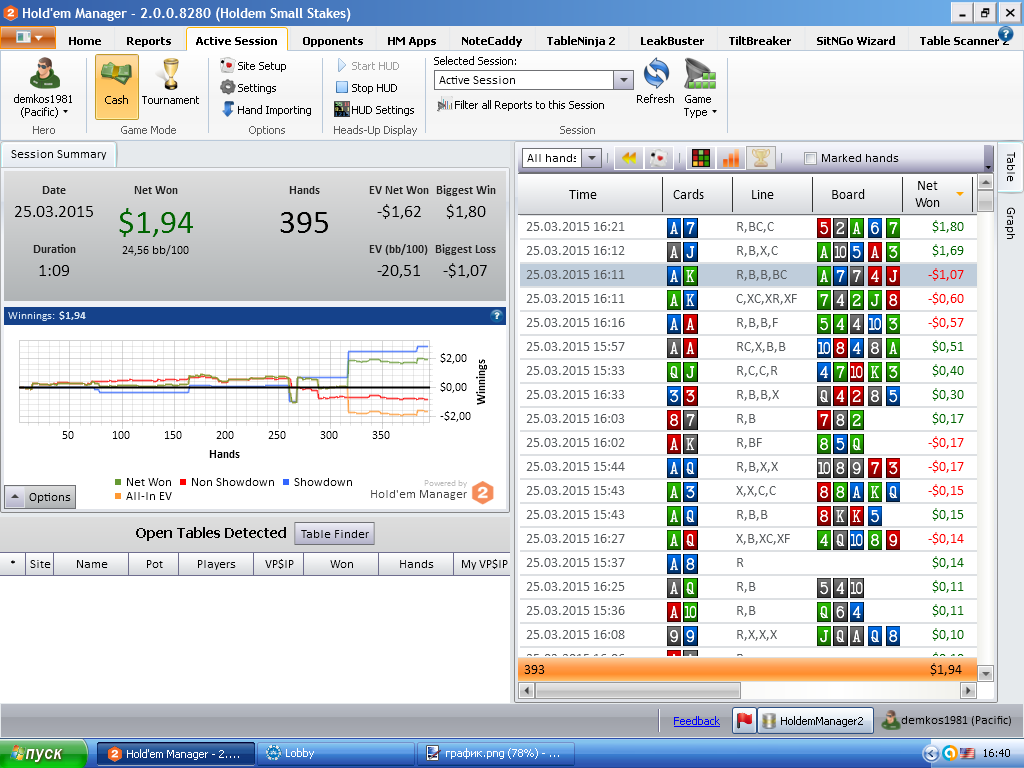Viewport: 1024px width, 768px height.
Task: Click the playing cards hand viewer icon
Action: 659,157
